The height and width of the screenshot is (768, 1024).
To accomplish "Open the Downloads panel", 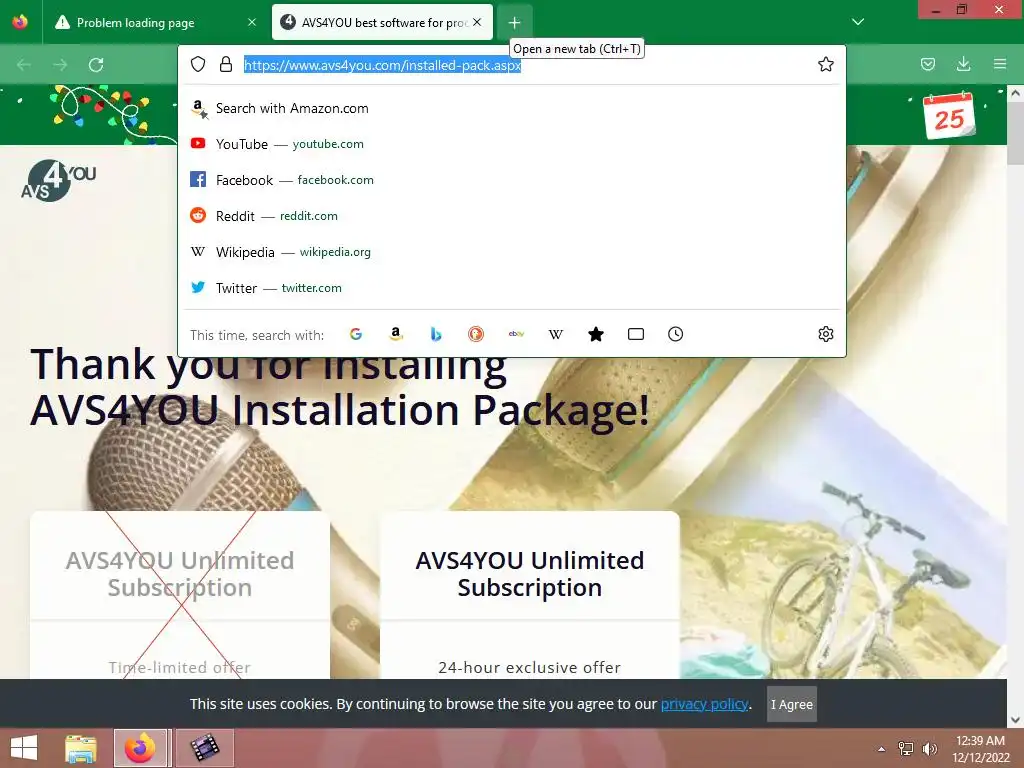I will 963,64.
